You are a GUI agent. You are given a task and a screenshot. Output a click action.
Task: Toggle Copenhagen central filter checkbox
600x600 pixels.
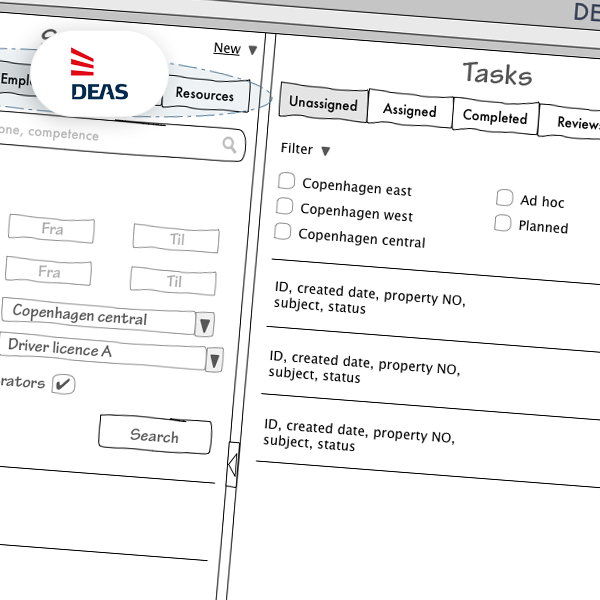coord(283,233)
